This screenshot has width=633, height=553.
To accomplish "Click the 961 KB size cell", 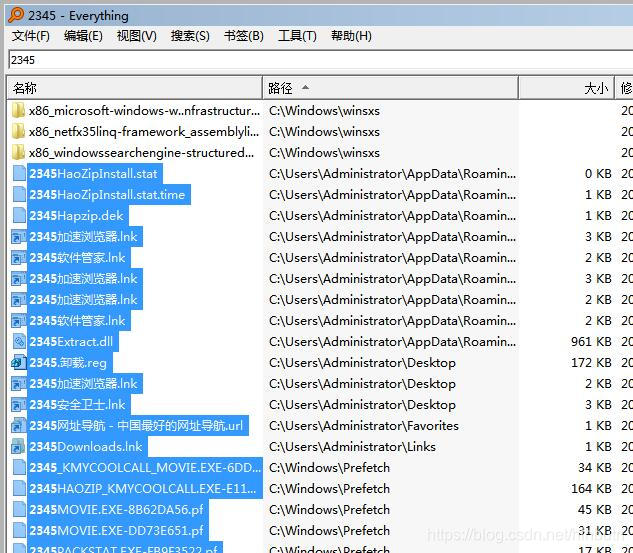I will click(591, 341).
